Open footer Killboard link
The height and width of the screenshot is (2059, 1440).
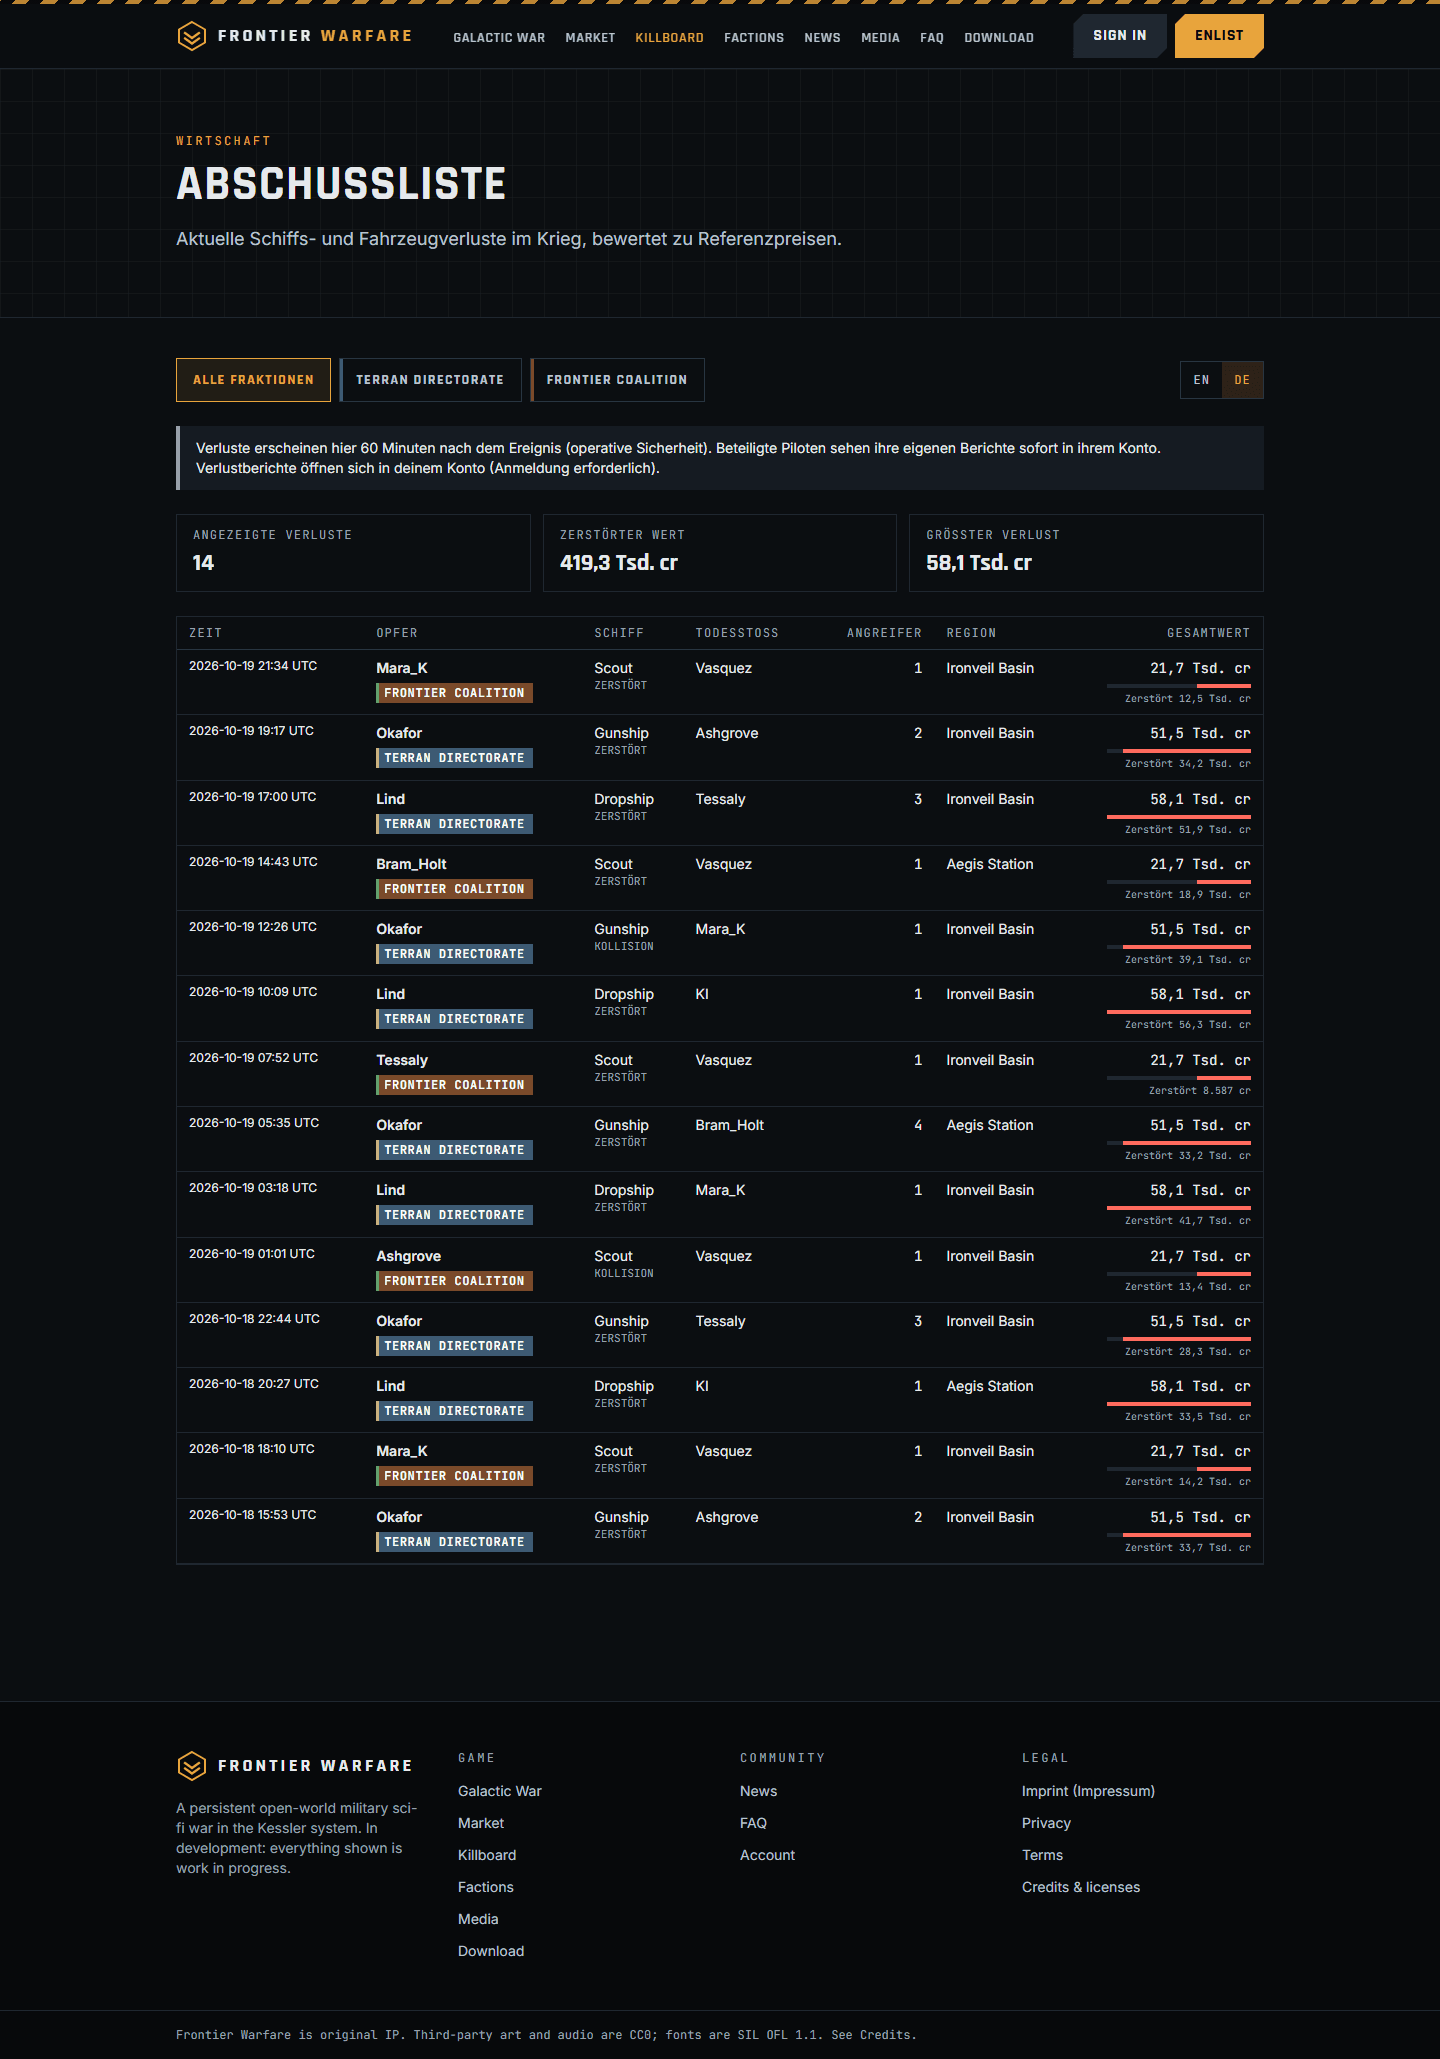tap(487, 1855)
